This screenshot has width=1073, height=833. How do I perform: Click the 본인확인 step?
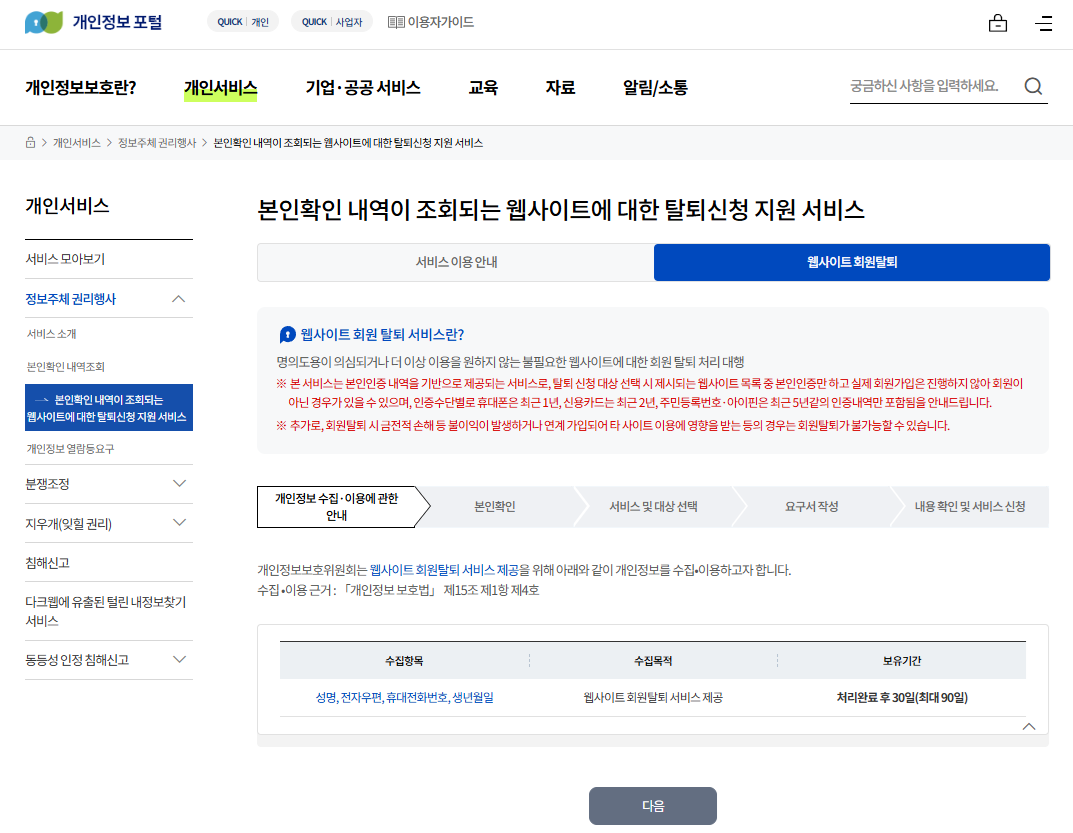point(495,507)
